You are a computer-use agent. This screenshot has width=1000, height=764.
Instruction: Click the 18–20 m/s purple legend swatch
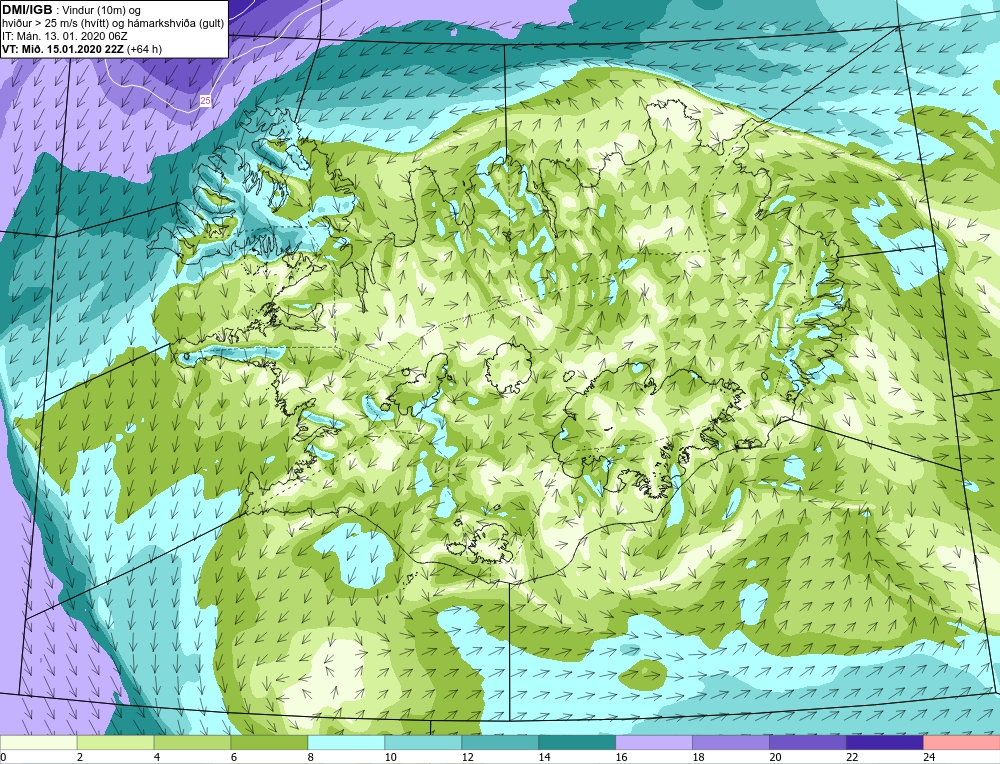tap(731, 743)
